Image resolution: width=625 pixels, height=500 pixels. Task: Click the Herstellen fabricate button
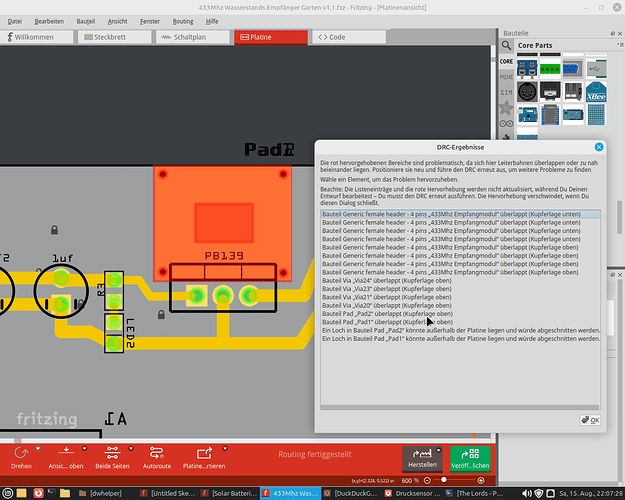point(422,459)
